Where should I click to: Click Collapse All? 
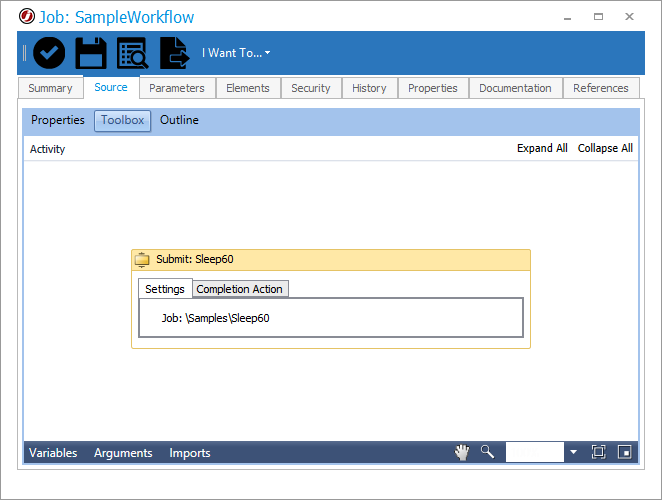click(605, 148)
